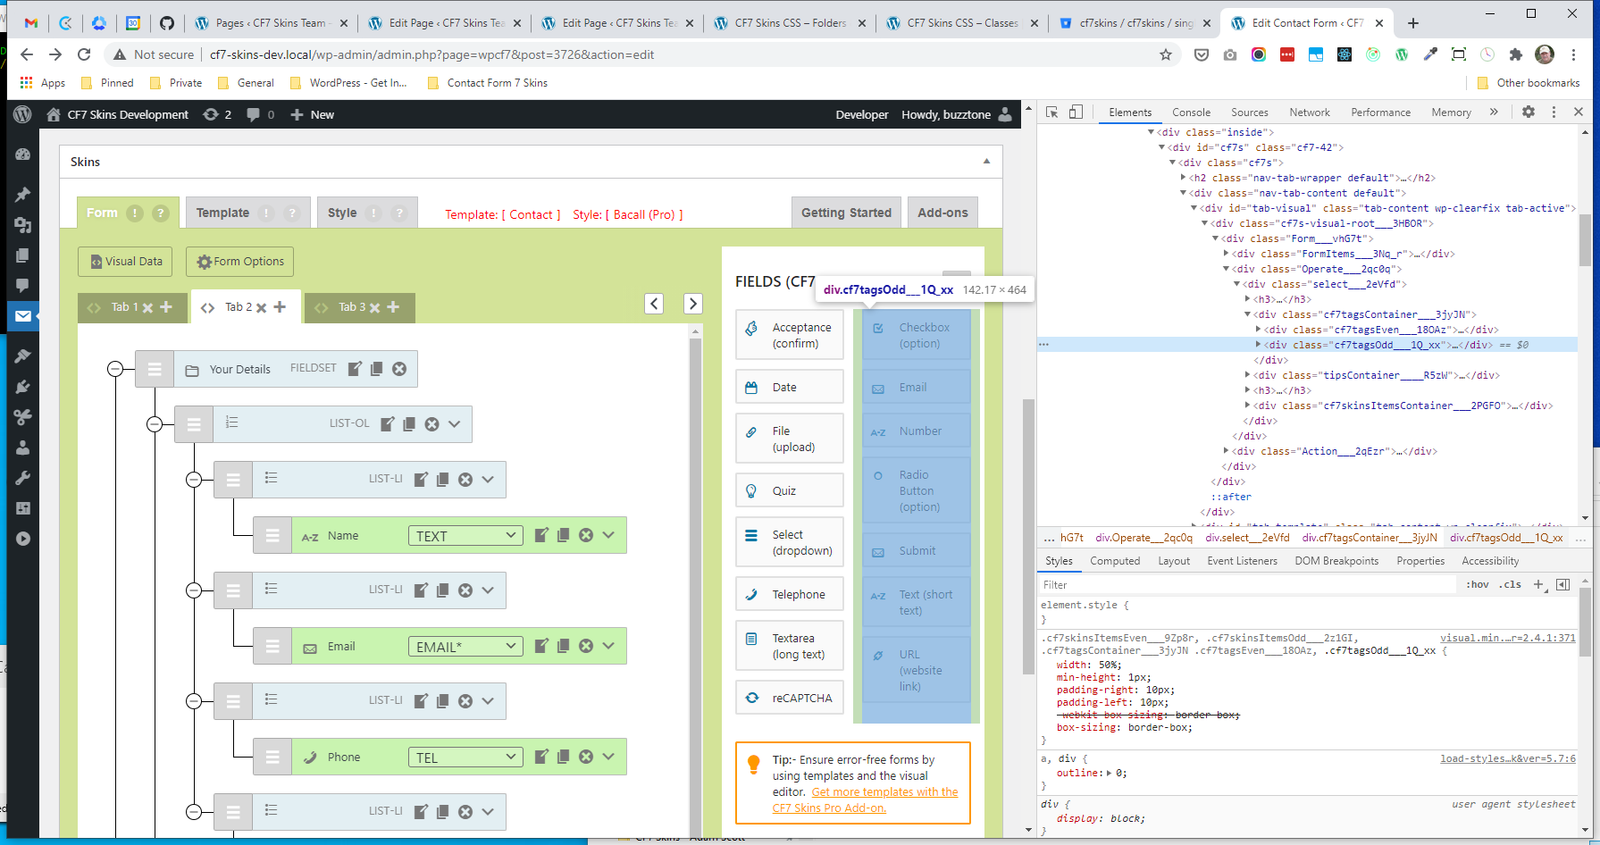Image resolution: width=1600 pixels, height=845 pixels.
Task: Open the TEL type dropdown for Phone
Action: click(x=465, y=757)
